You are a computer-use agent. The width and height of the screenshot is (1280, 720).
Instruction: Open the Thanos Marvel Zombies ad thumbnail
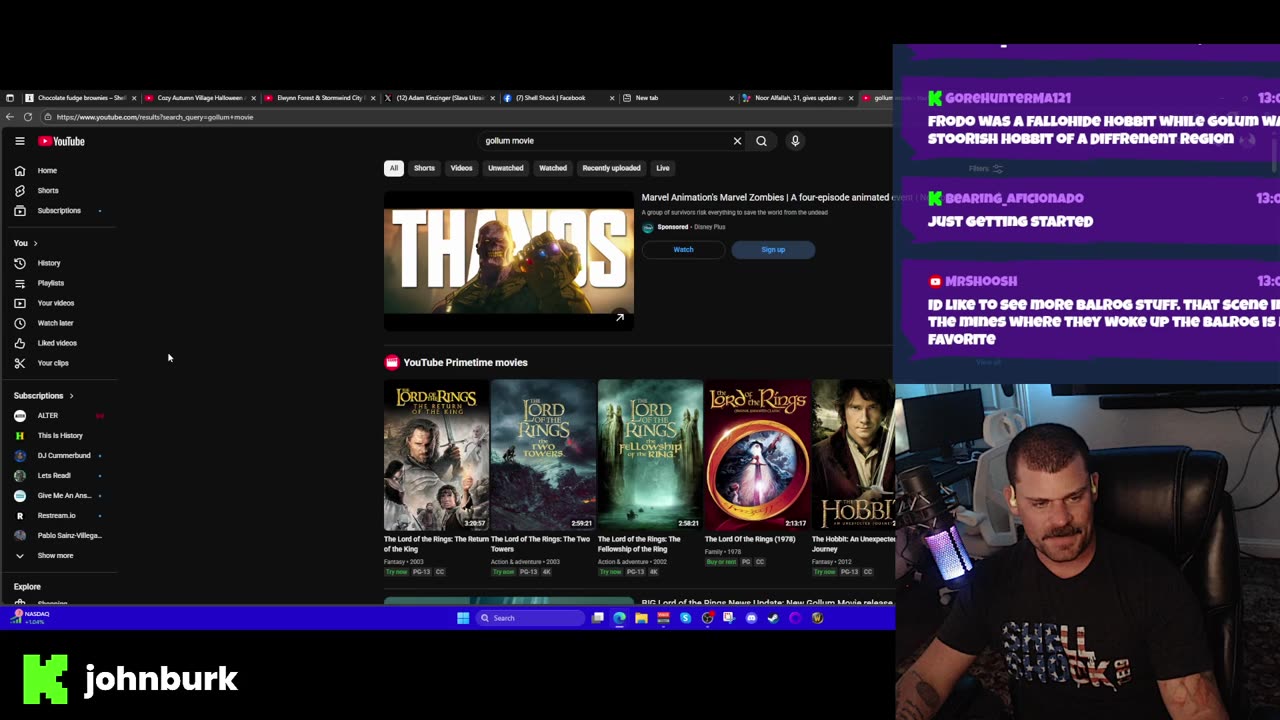click(509, 261)
